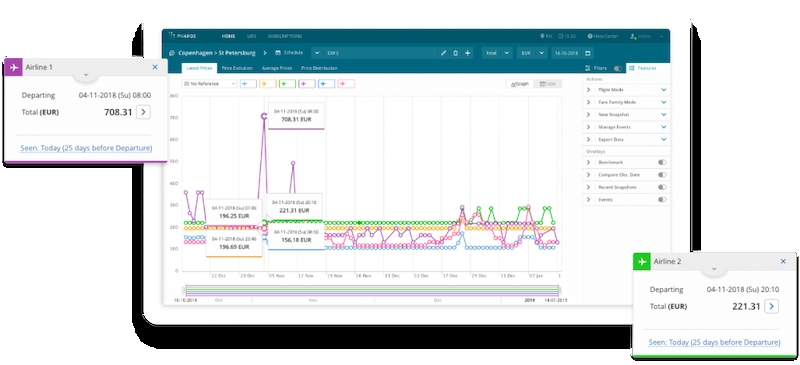Screen dimensions: 800x365
Task: Click the plus add icon in route bar
Action: tap(467, 53)
